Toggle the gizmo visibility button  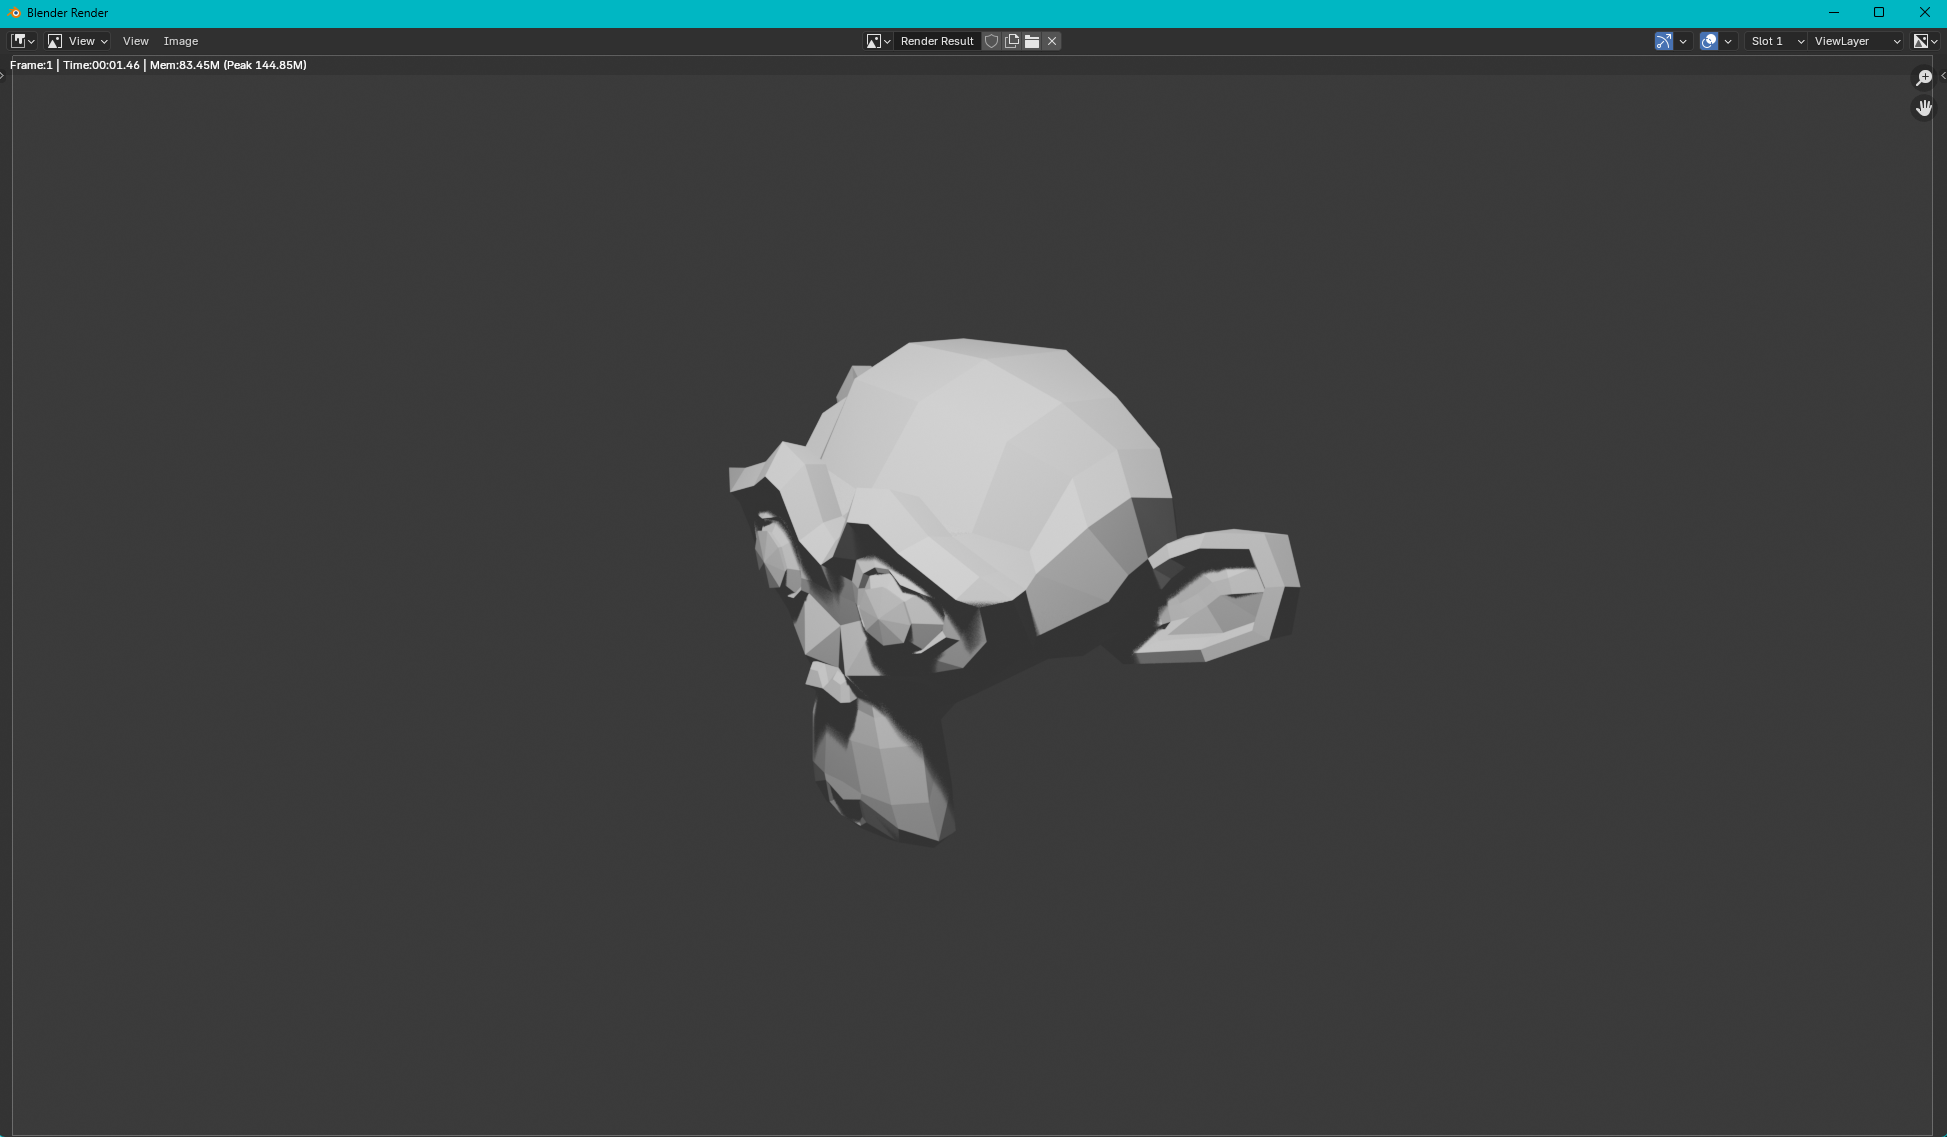(1664, 41)
